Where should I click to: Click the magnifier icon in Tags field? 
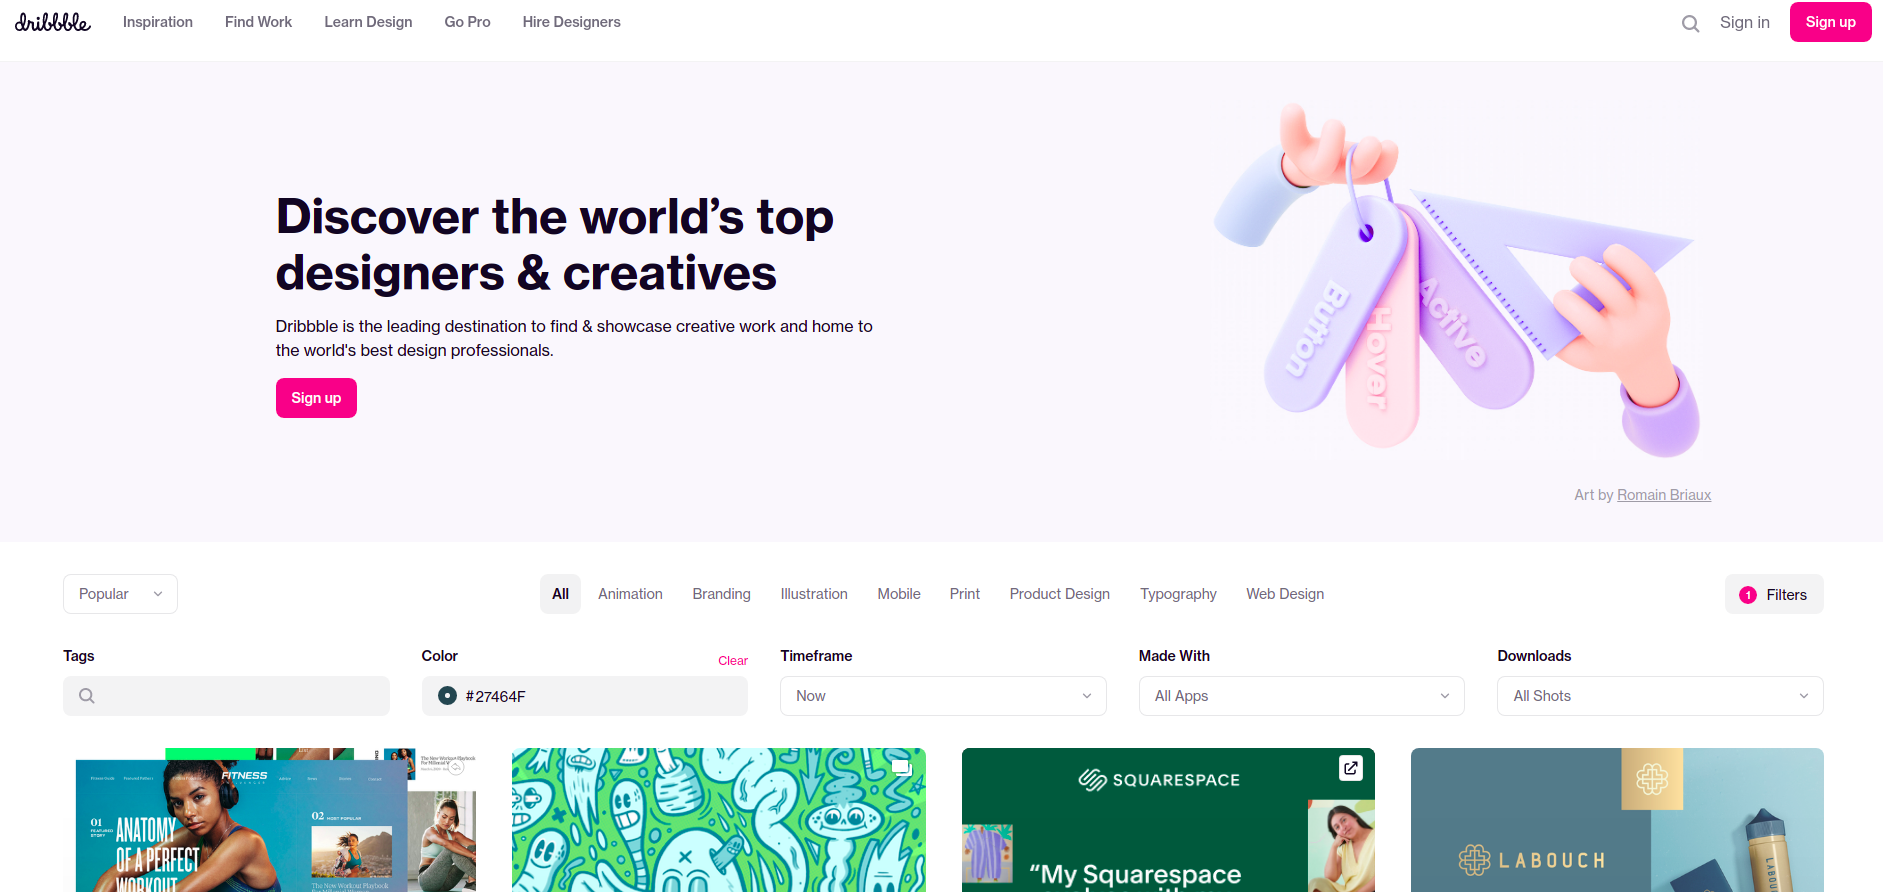(x=87, y=696)
